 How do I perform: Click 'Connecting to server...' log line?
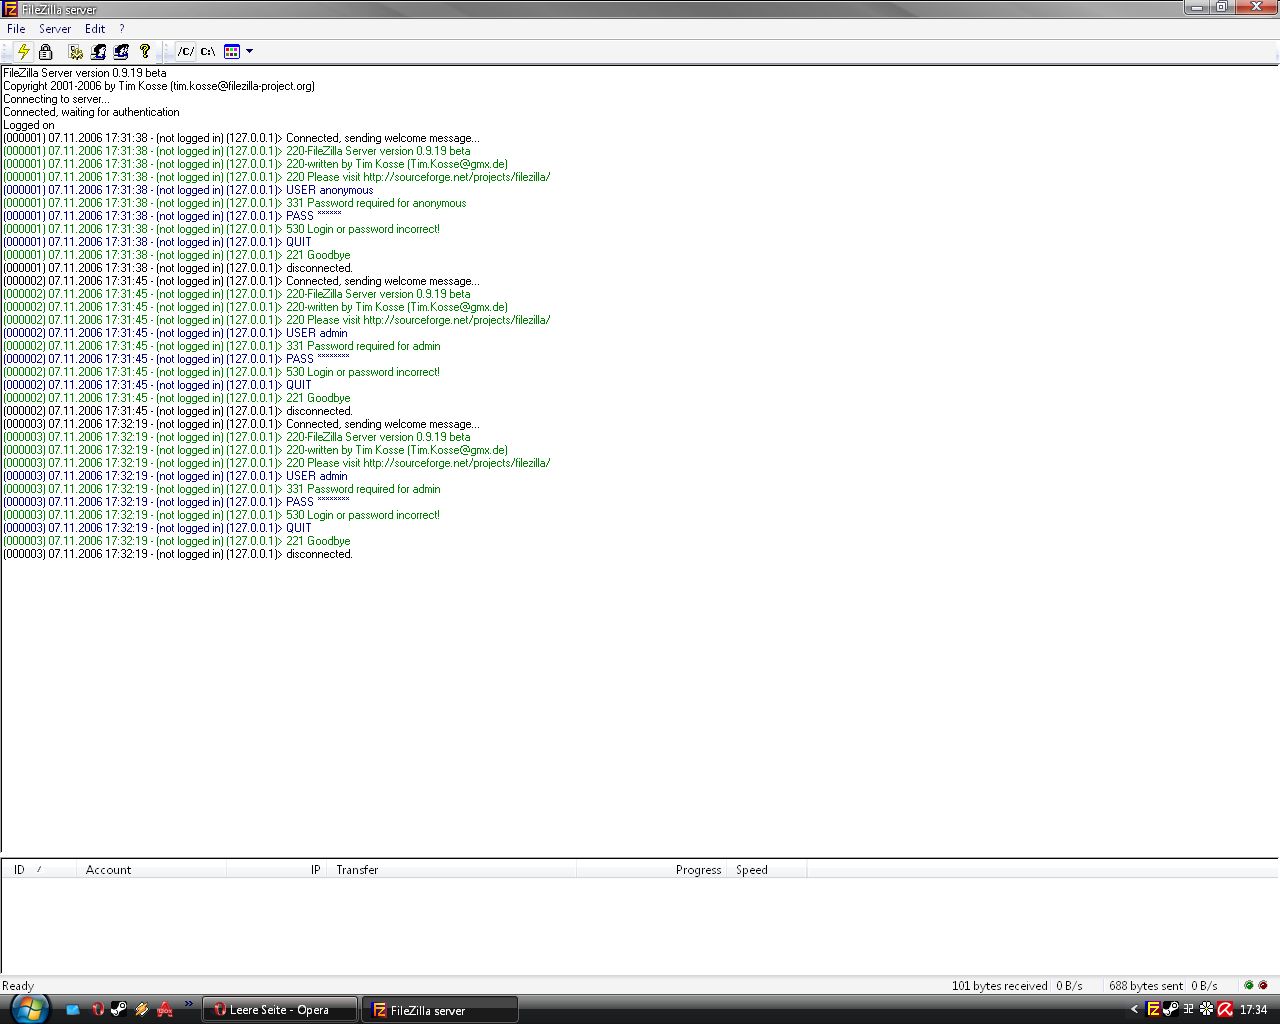[56, 99]
